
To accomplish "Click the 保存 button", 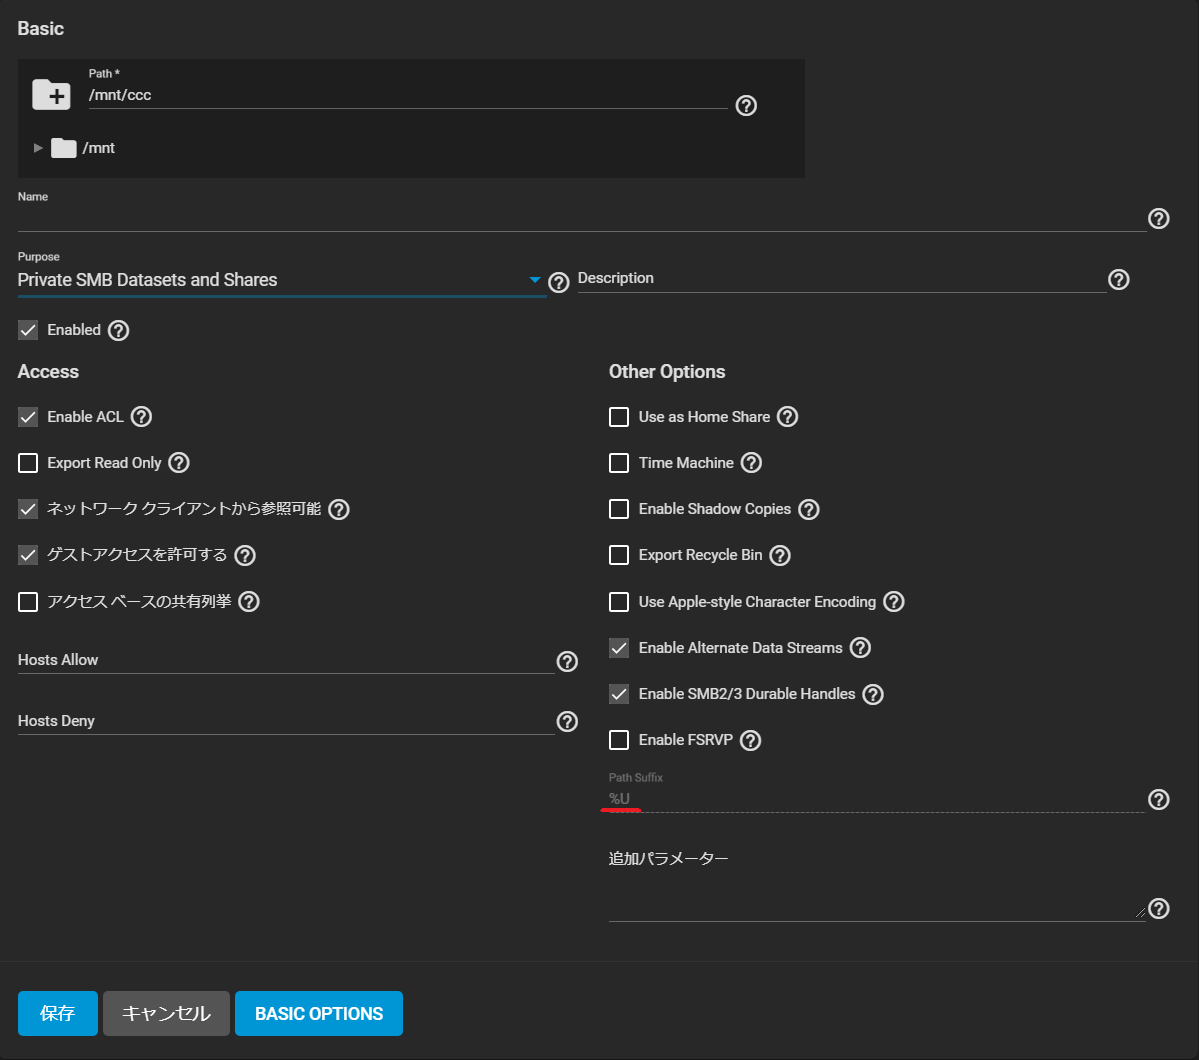I will [58, 1013].
